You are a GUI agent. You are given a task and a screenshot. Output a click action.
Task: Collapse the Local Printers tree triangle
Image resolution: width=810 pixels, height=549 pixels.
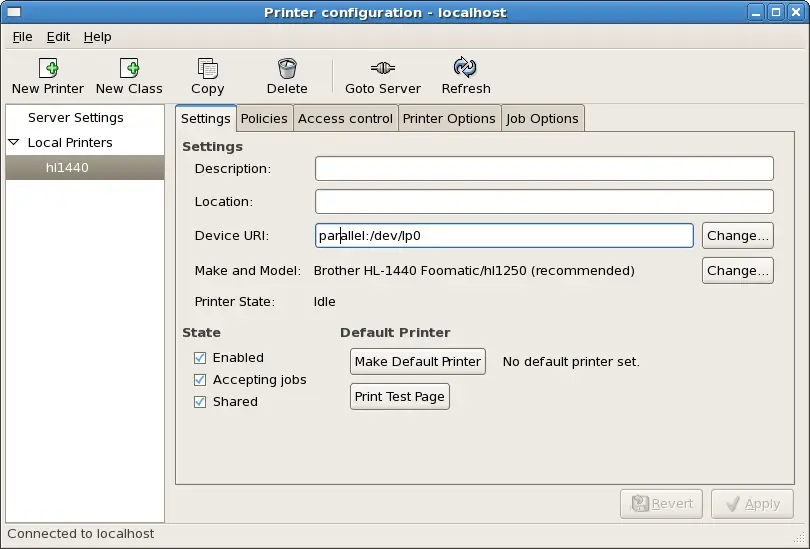click(x=14, y=143)
